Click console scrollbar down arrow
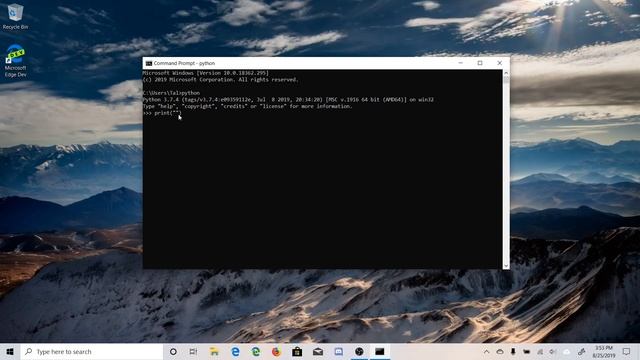 (506, 266)
